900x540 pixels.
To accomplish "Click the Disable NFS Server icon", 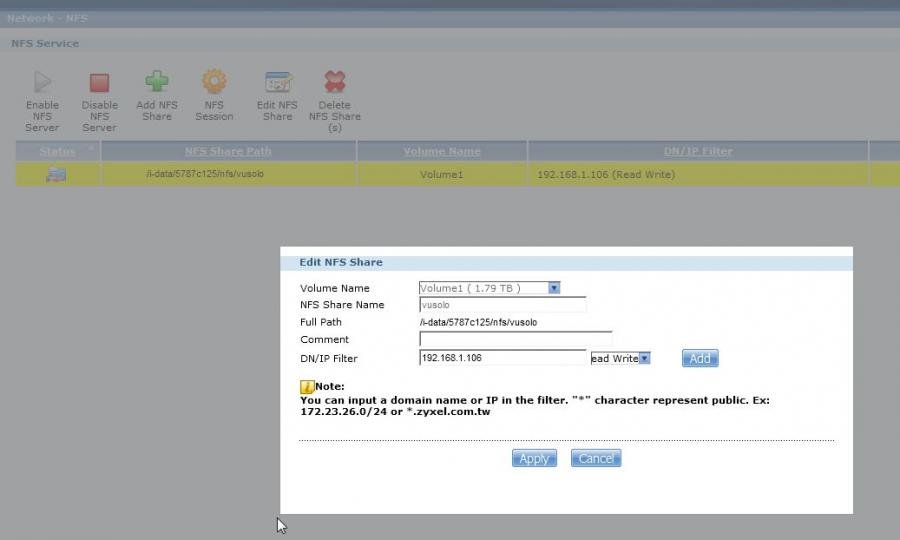I will (99, 82).
